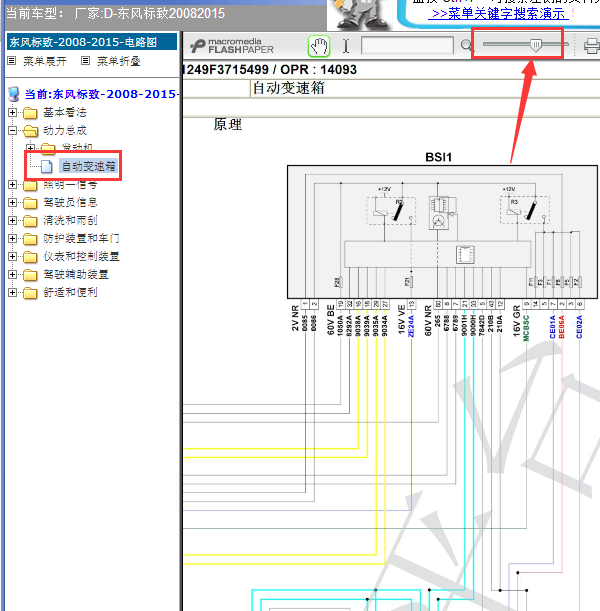600x611 pixels.
Task: Click the CE02A wire label
Action: pos(579,327)
